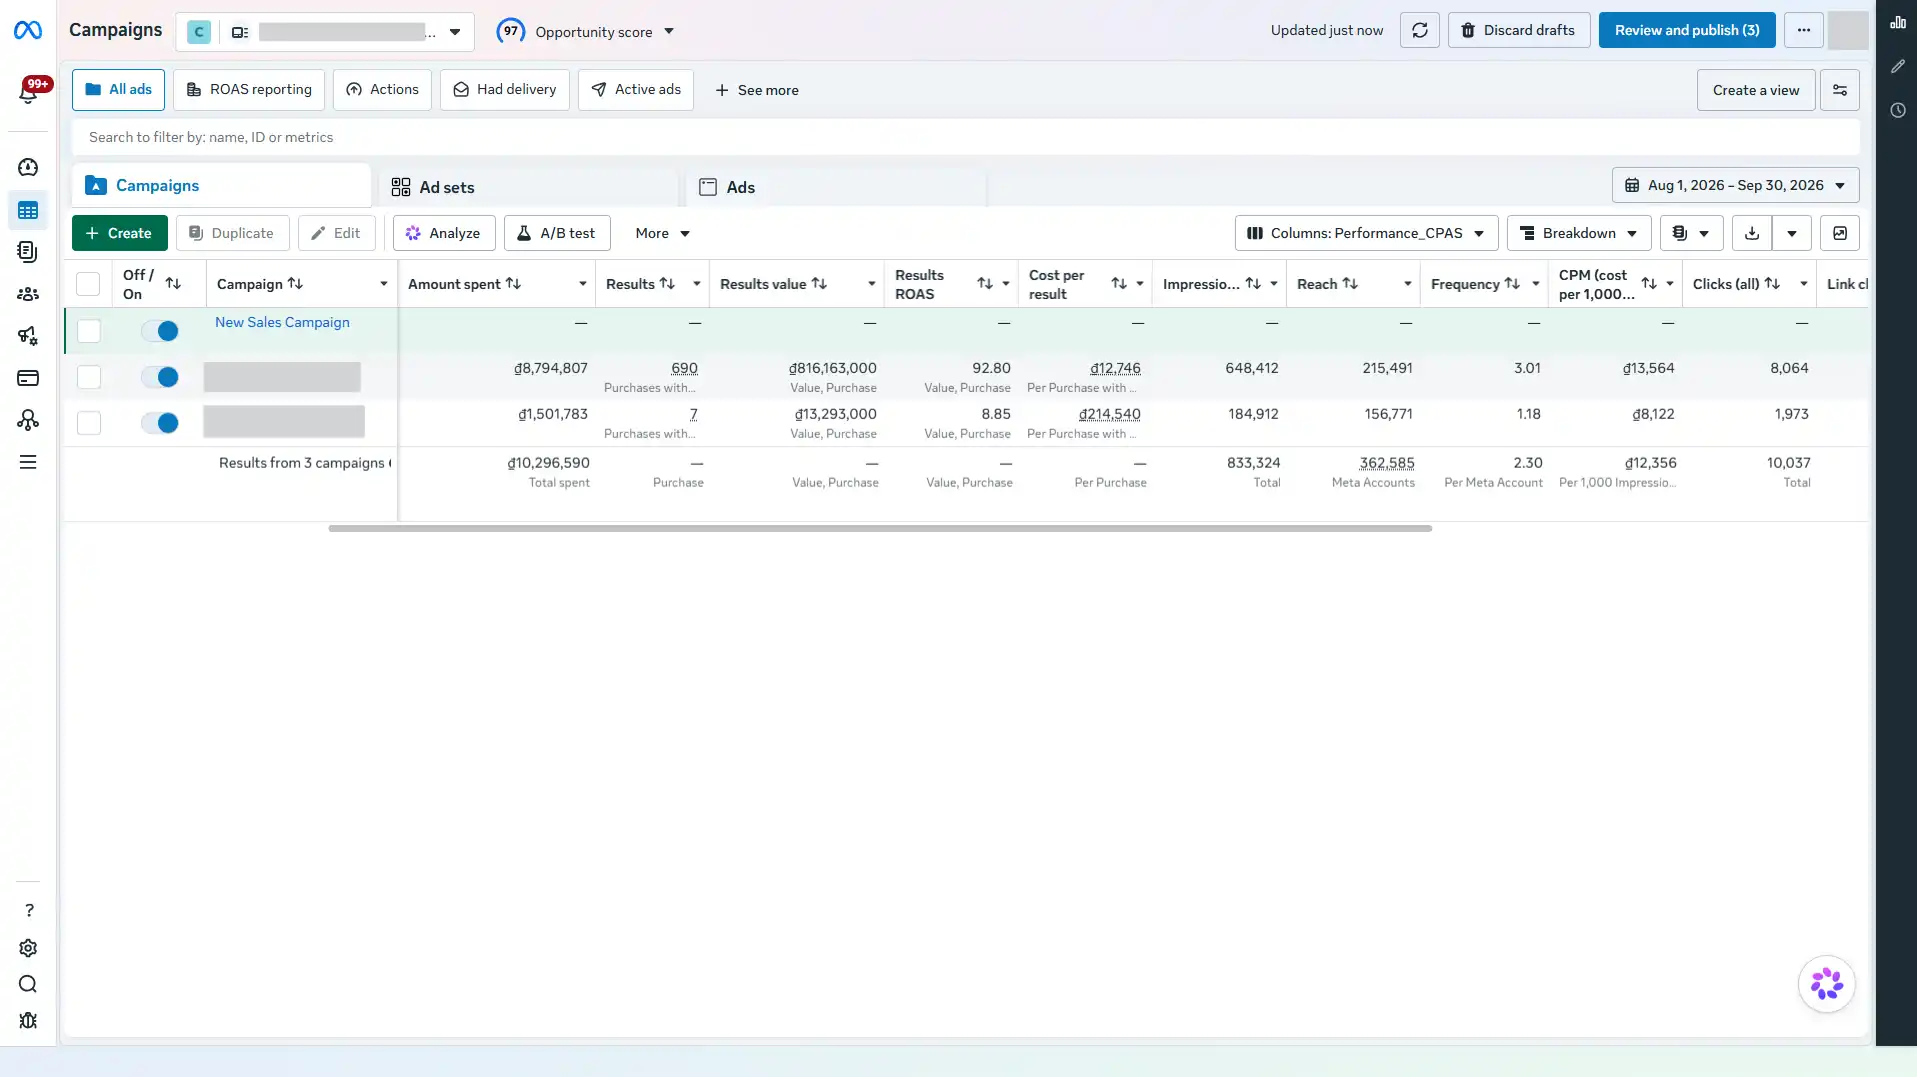
Task: Click the Search magnifier icon in sidebar
Action: (x=28, y=984)
